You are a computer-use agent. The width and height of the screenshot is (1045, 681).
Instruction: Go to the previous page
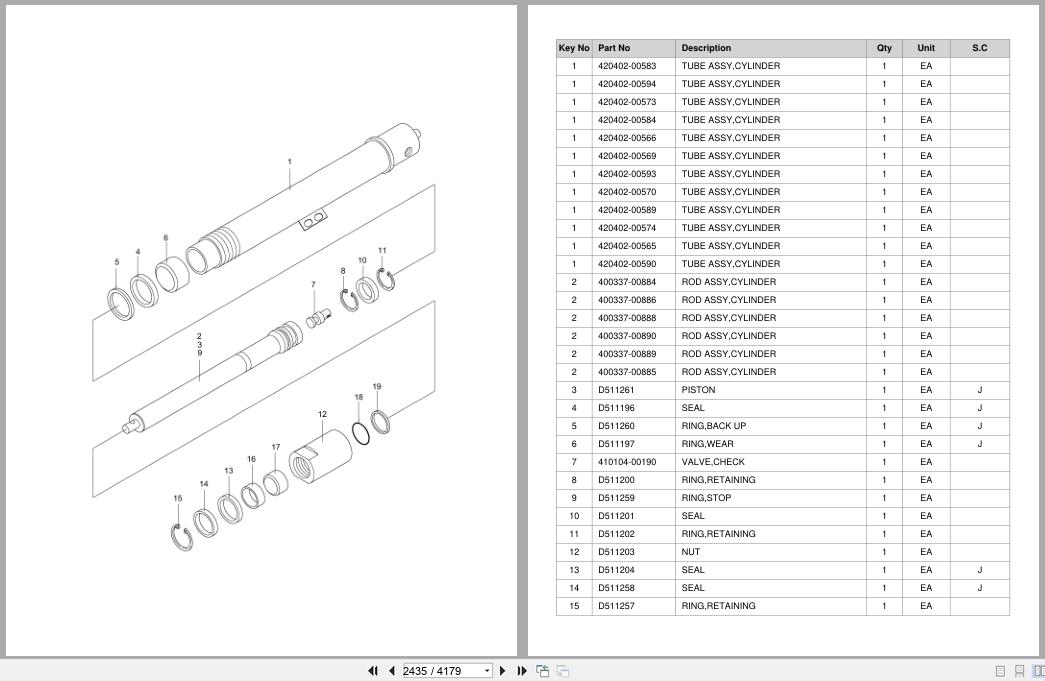tap(391, 671)
